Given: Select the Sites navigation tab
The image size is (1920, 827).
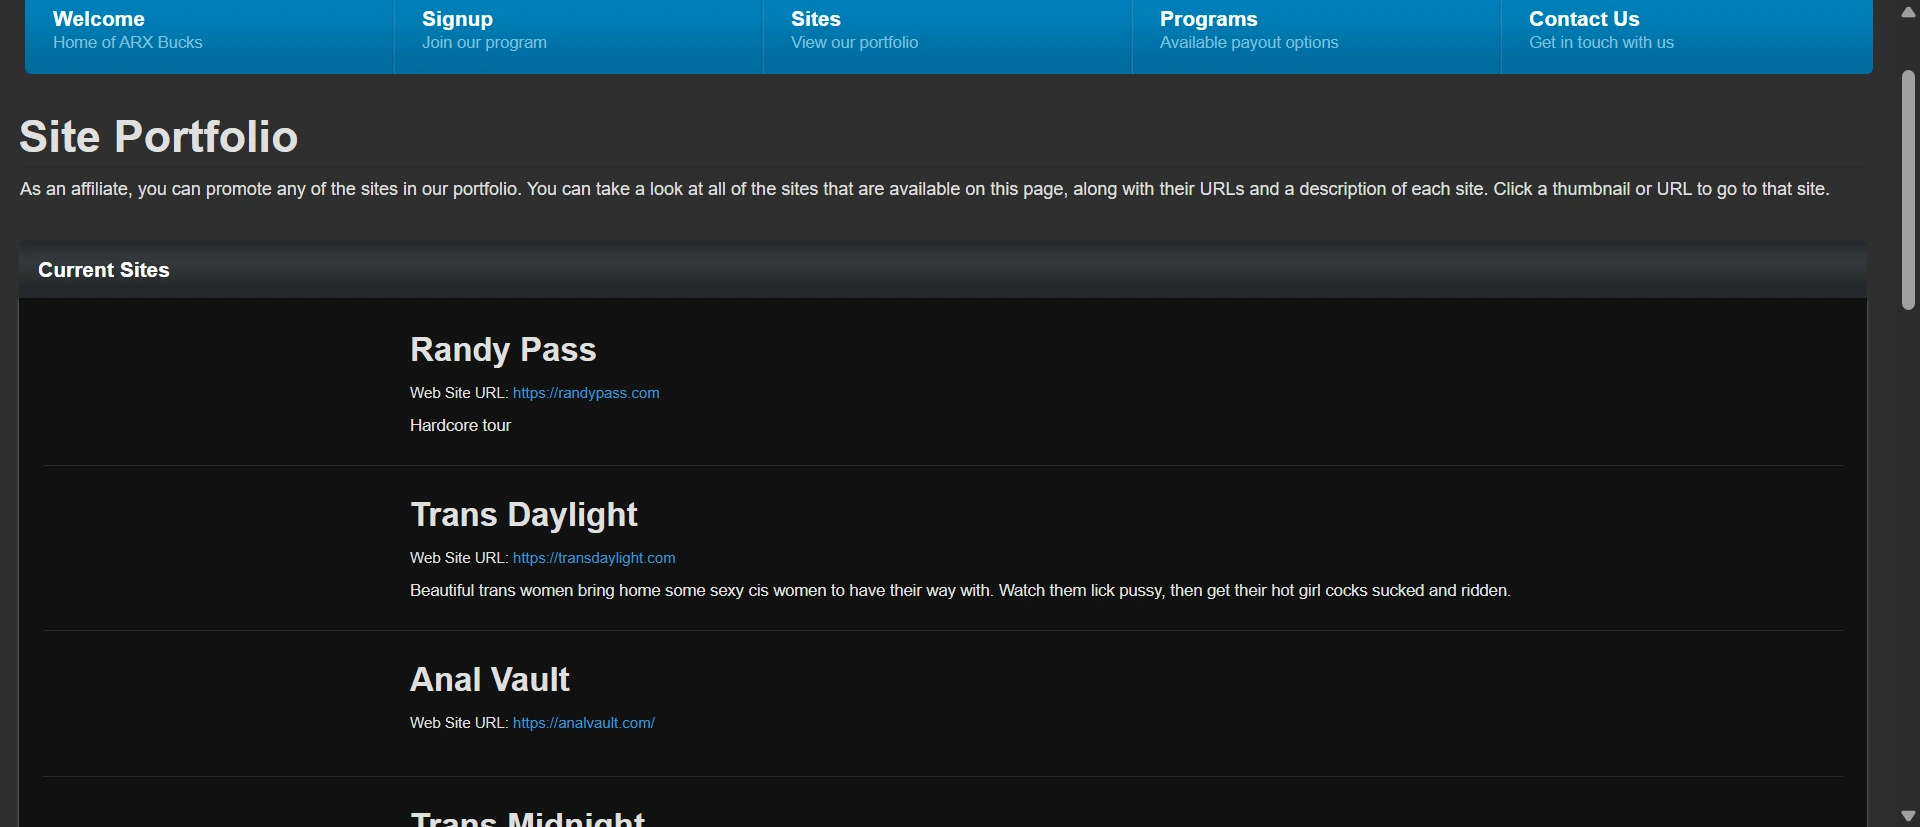Looking at the screenshot, I should click(x=947, y=36).
